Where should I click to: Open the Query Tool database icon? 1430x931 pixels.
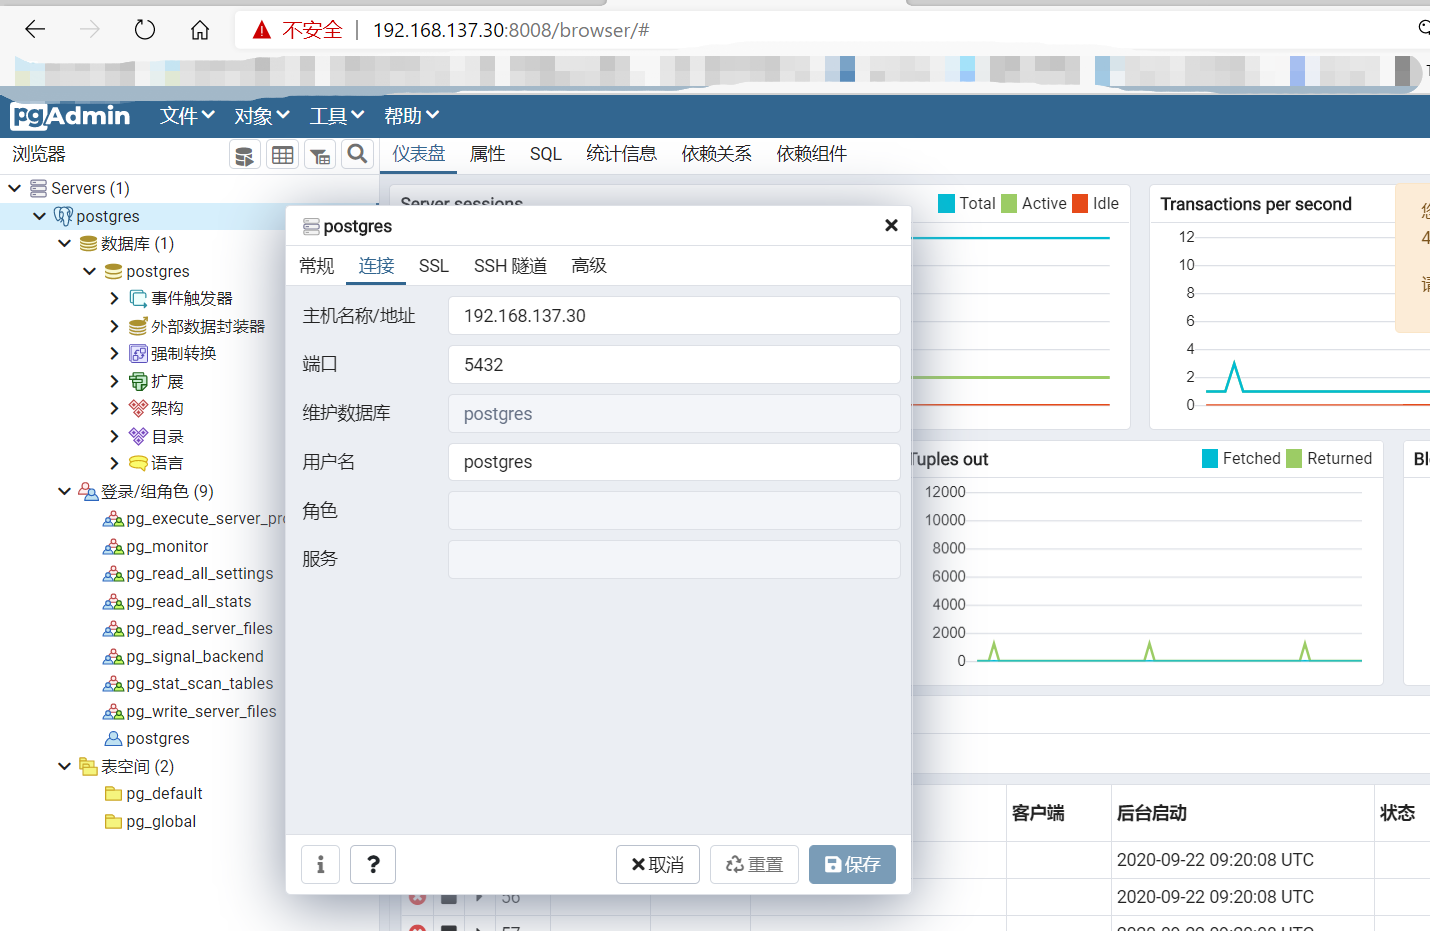pos(244,155)
